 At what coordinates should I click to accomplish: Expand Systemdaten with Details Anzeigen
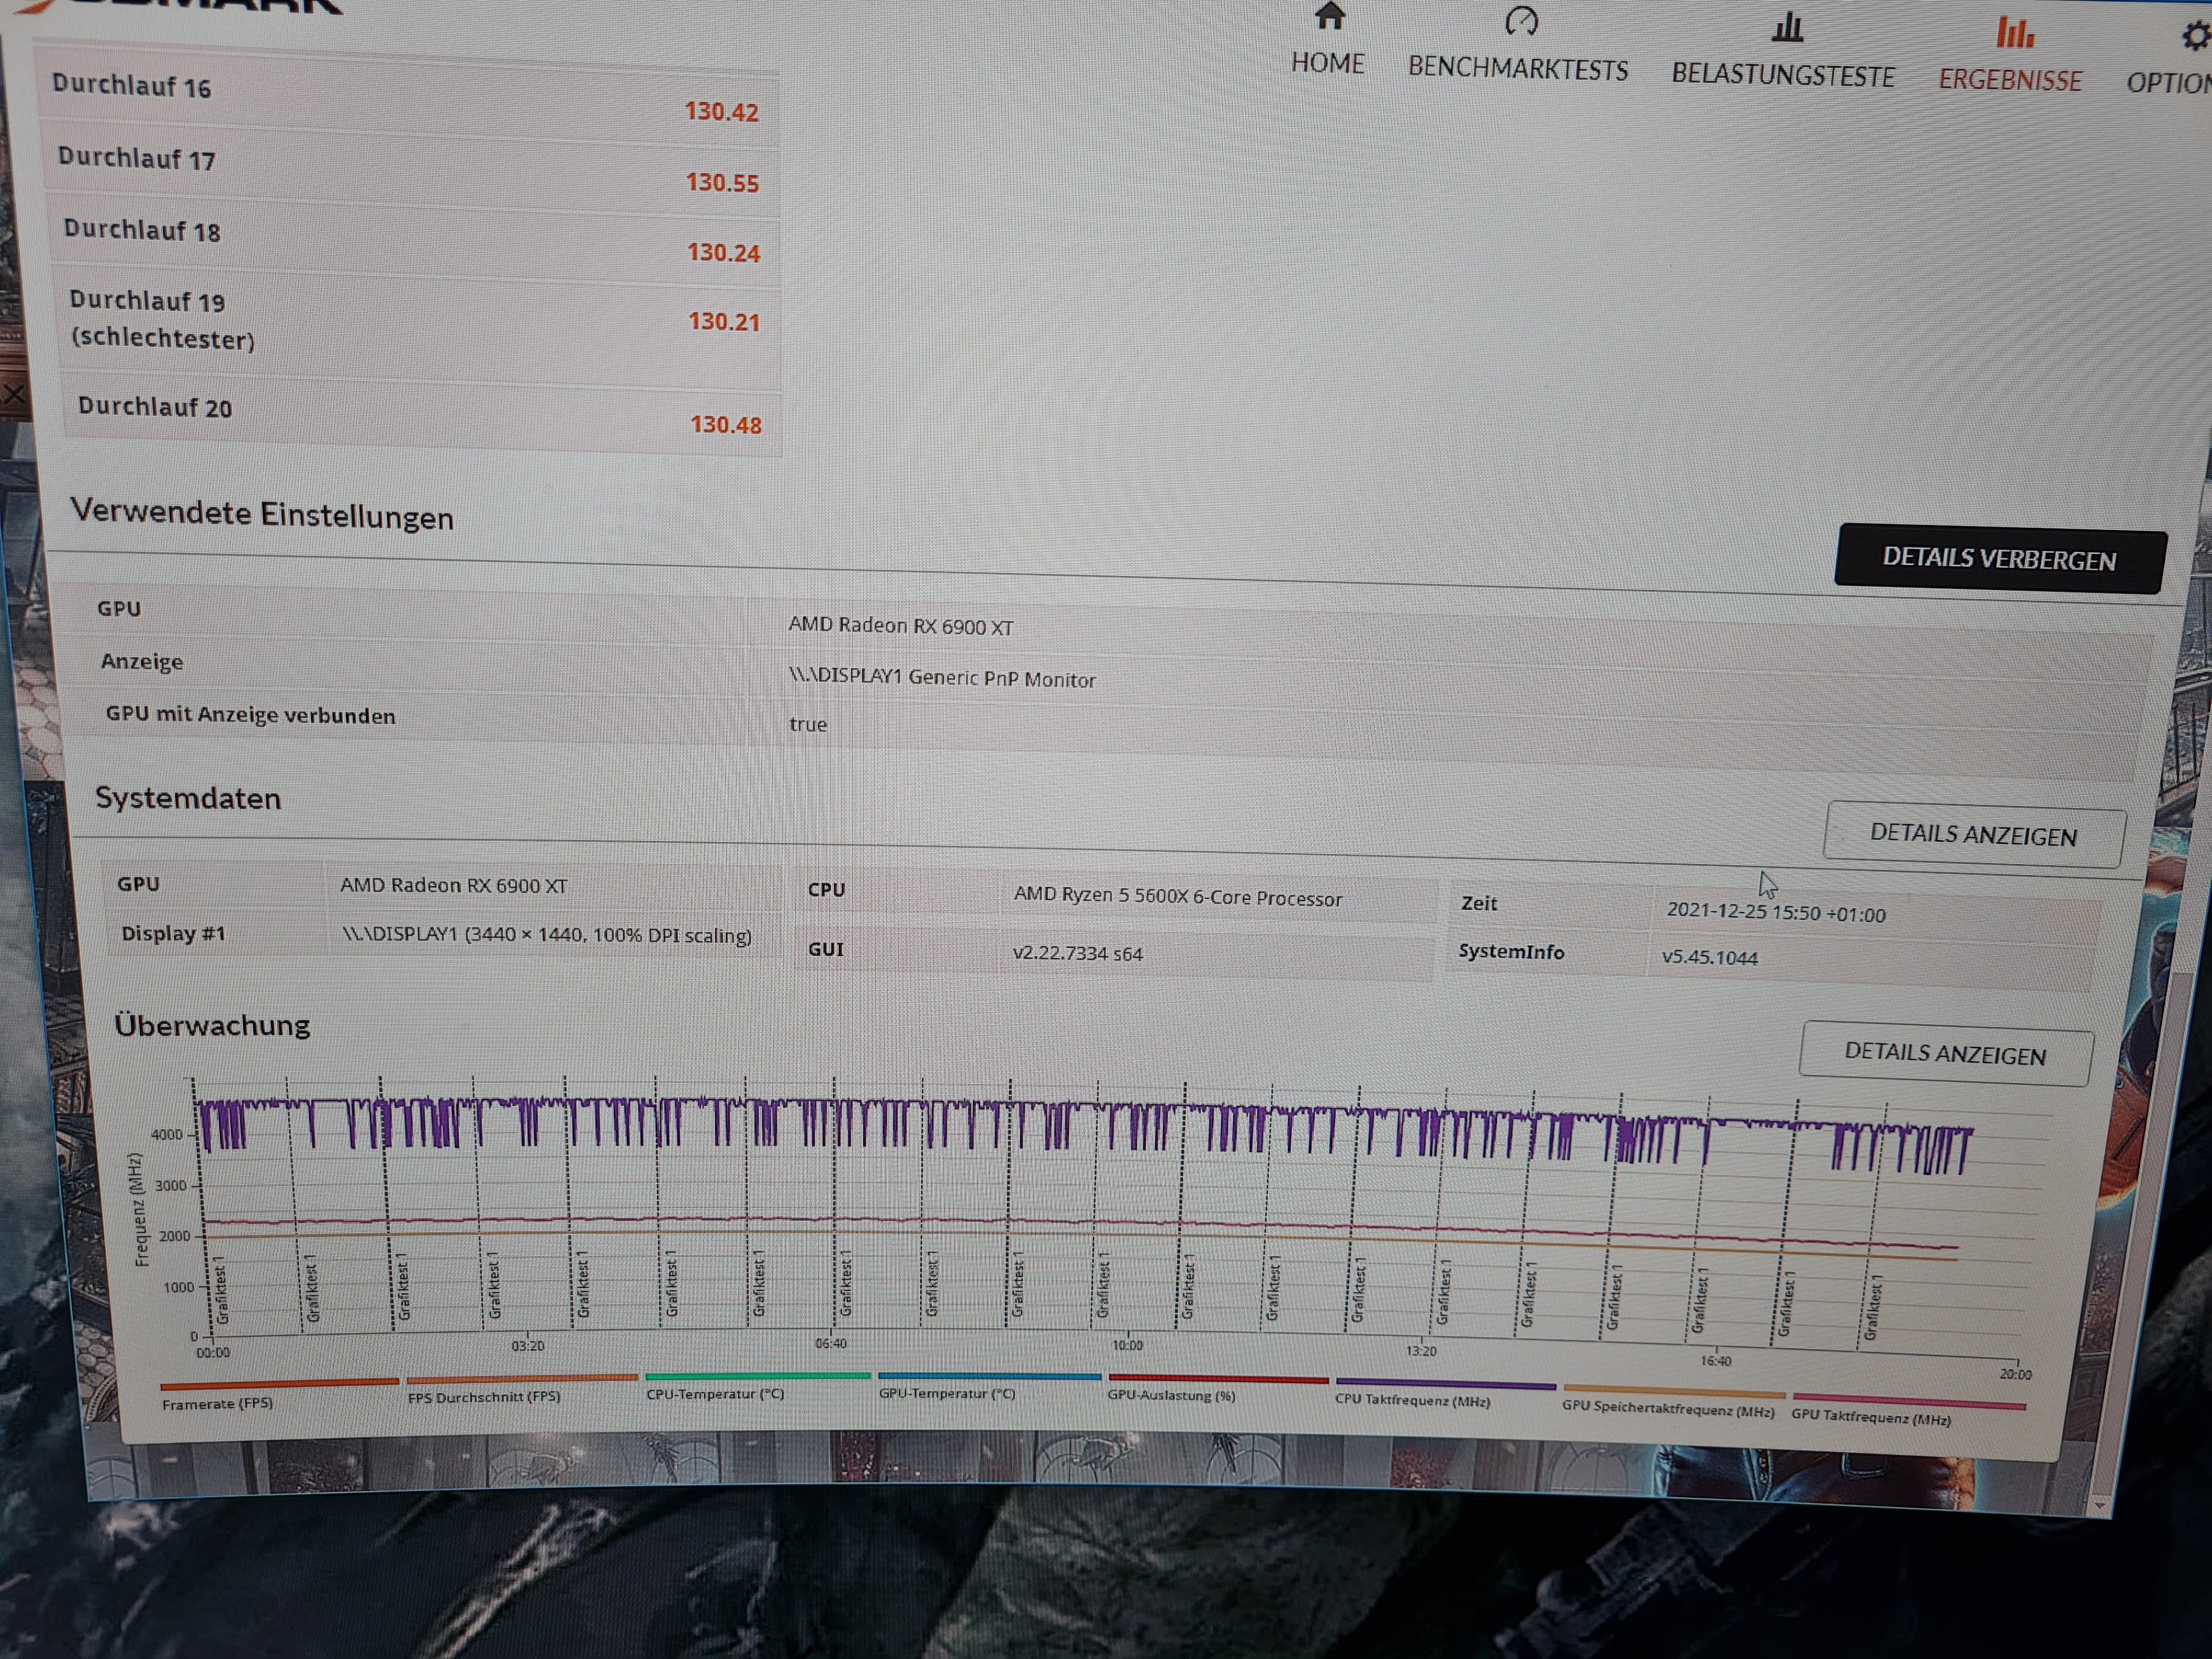tap(1973, 835)
